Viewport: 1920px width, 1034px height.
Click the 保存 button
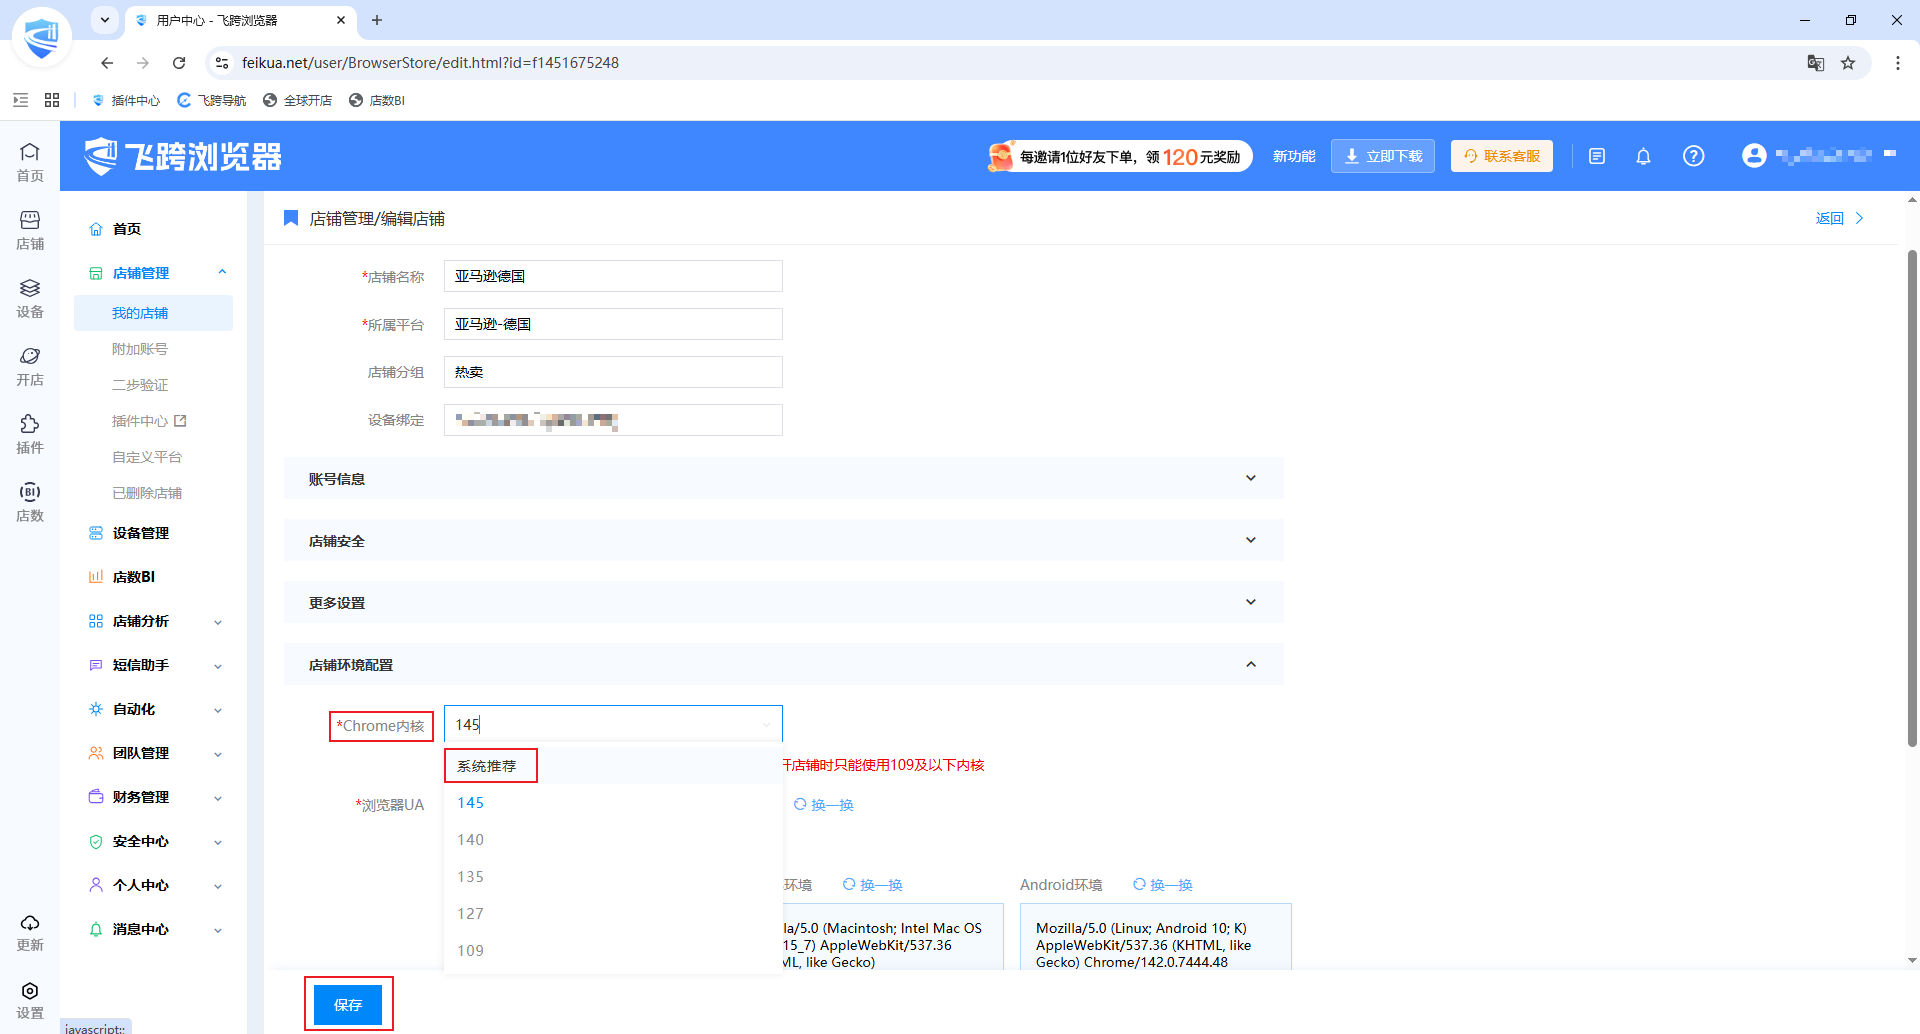click(348, 1005)
